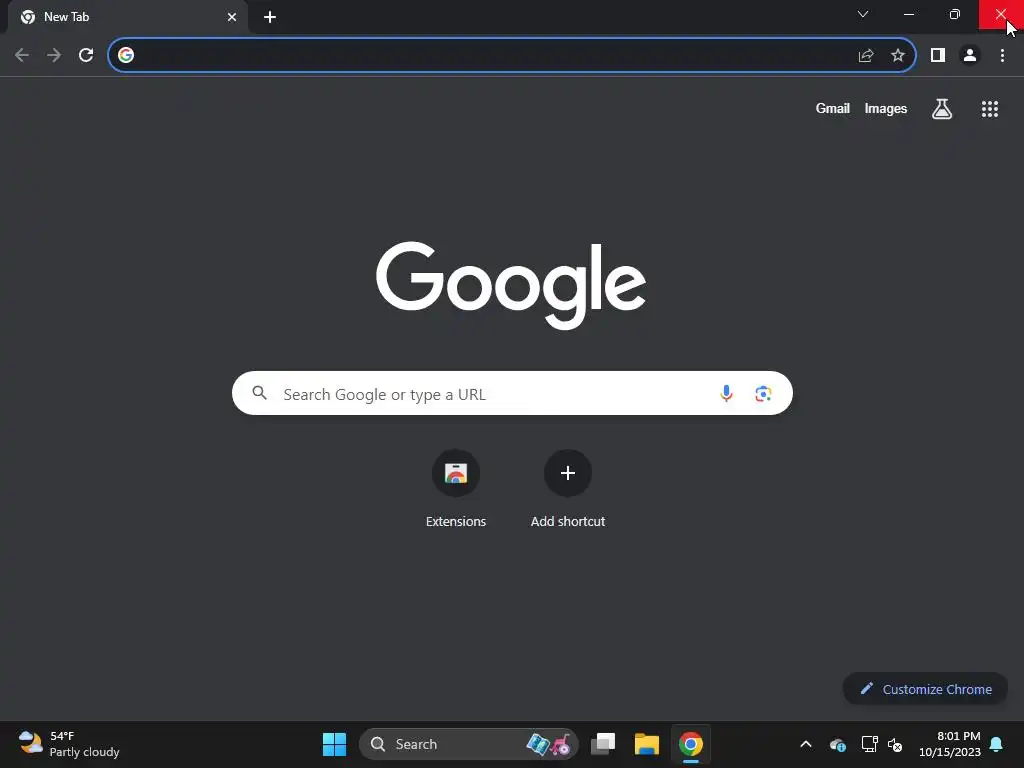1024x768 pixels.
Task: Search by image with Google Lens
Action: point(763,394)
